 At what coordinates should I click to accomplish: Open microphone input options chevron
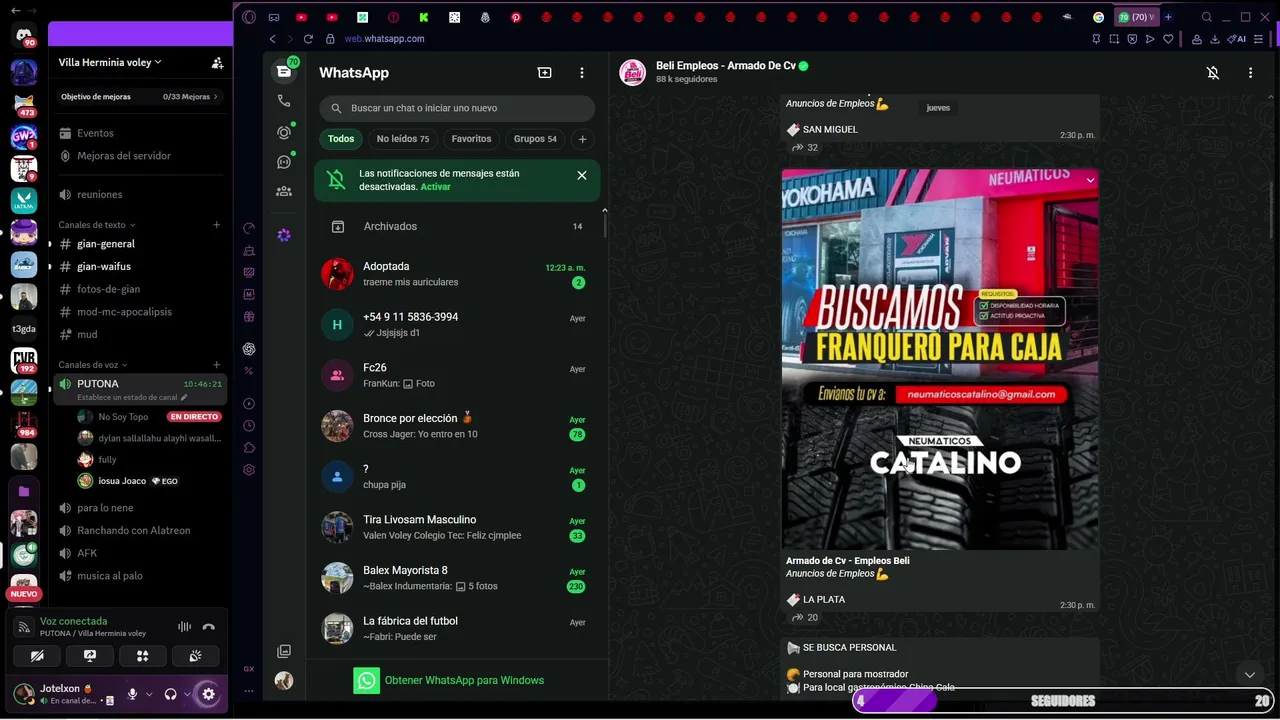(149, 694)
